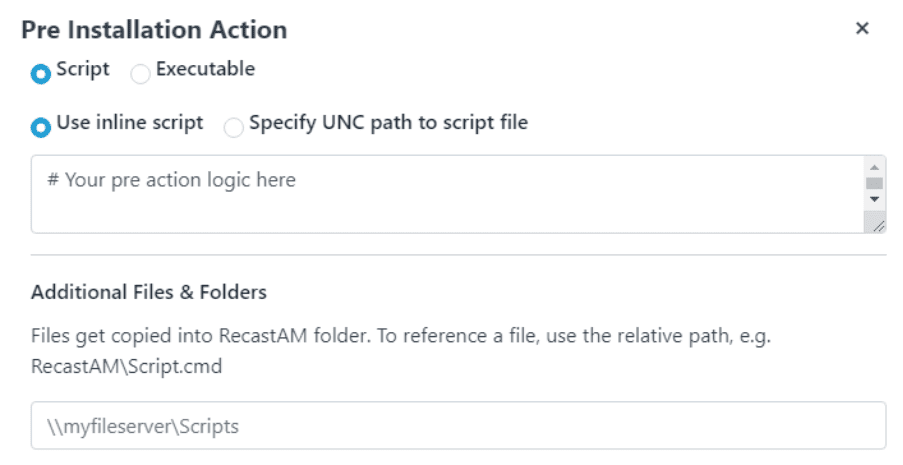This screenshot has height=465, width=903.
Task: Click the "Use inline script" label text
Action: [x=130, y=123]
